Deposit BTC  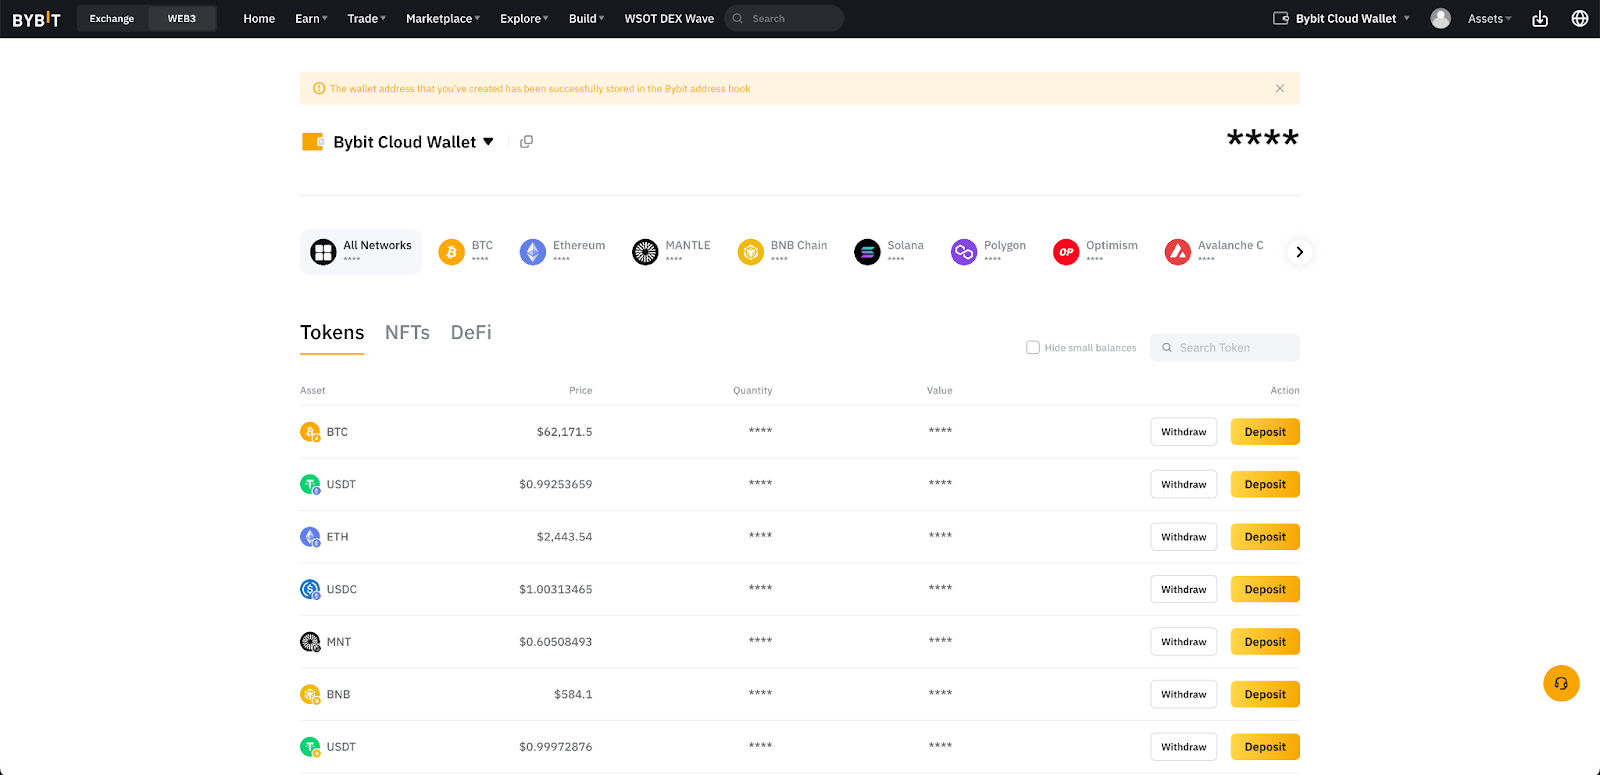click(x=1265, y=432)
